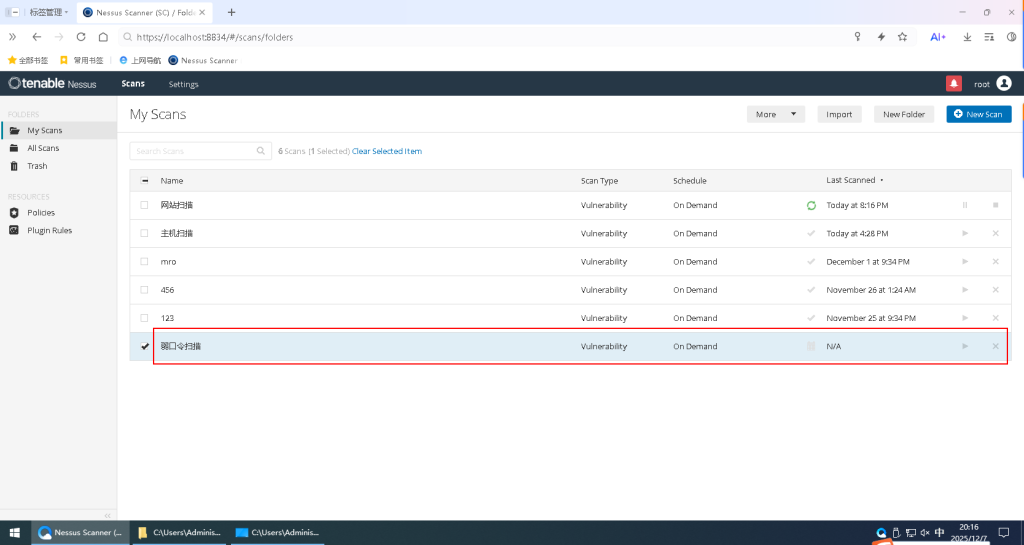
Task: Open the Trash folder in sidebar
Action: pyautogui.click(x=37, y=166)
